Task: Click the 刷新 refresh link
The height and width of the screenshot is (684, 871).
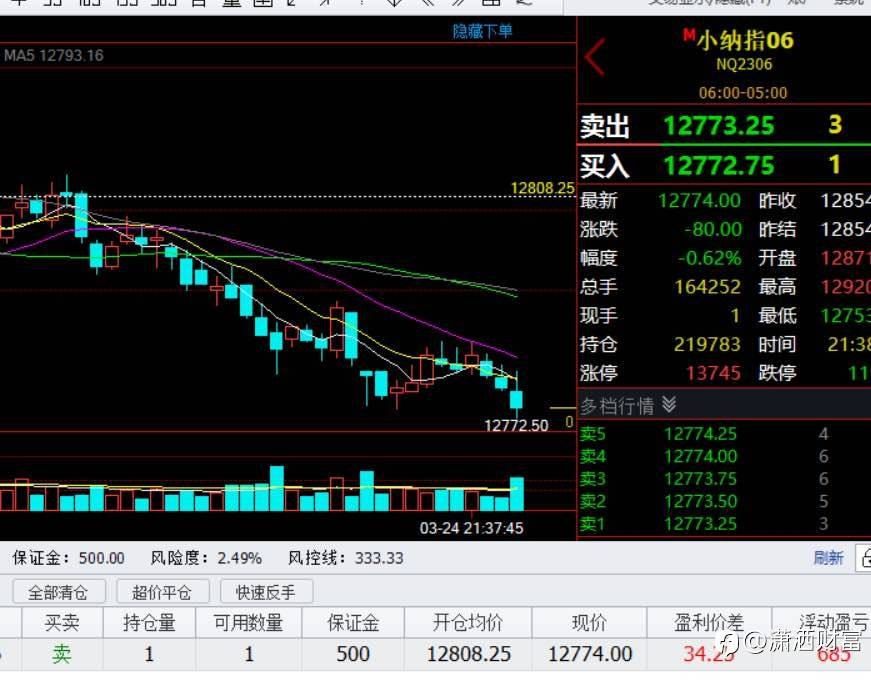Action: point(828,558)
